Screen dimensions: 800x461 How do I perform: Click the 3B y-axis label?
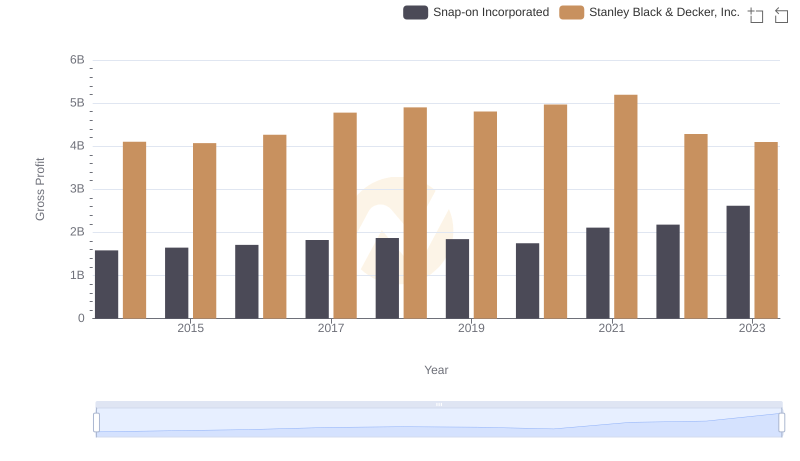(77, 189)
